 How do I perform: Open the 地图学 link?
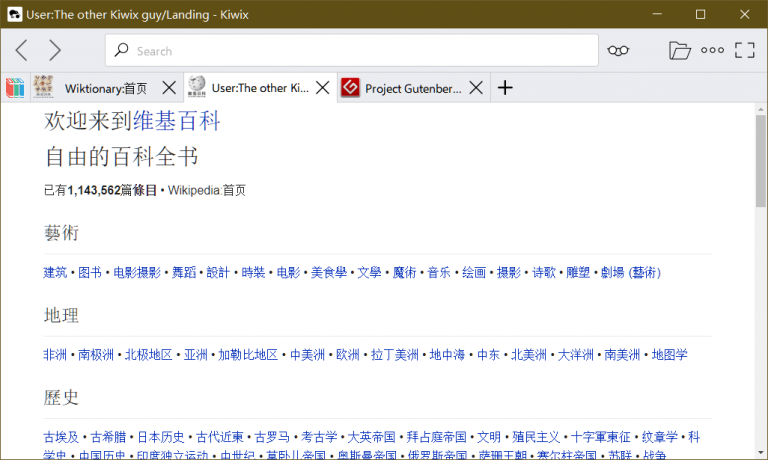click(669, 355)
